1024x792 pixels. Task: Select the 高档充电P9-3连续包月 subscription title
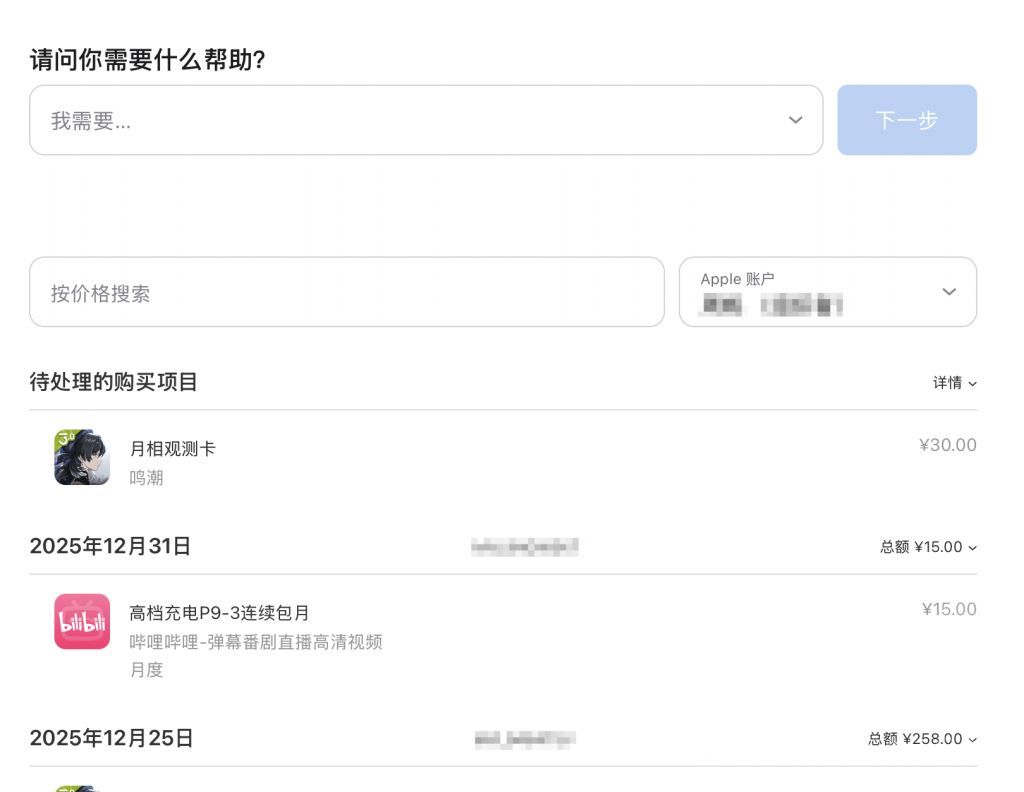219,613
